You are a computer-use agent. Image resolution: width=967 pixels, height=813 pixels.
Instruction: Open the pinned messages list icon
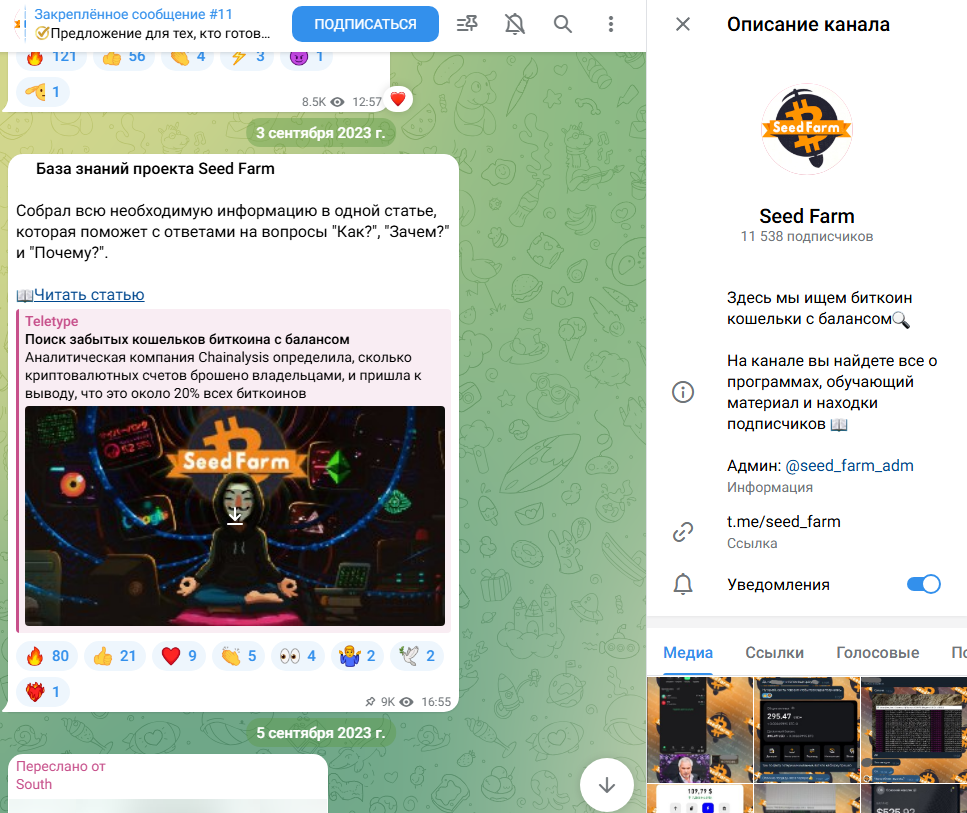pyautogui.click(x=467, y=24)
